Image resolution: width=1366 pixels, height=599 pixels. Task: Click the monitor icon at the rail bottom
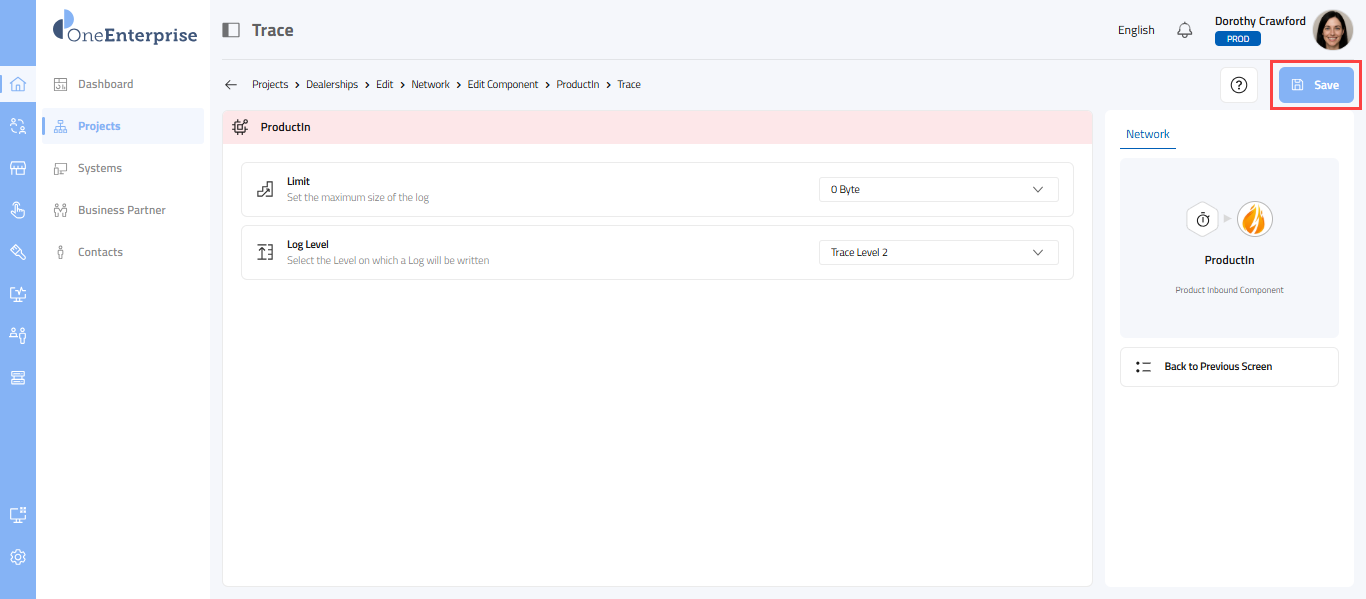pyautogui.click(x=17, y=515)
